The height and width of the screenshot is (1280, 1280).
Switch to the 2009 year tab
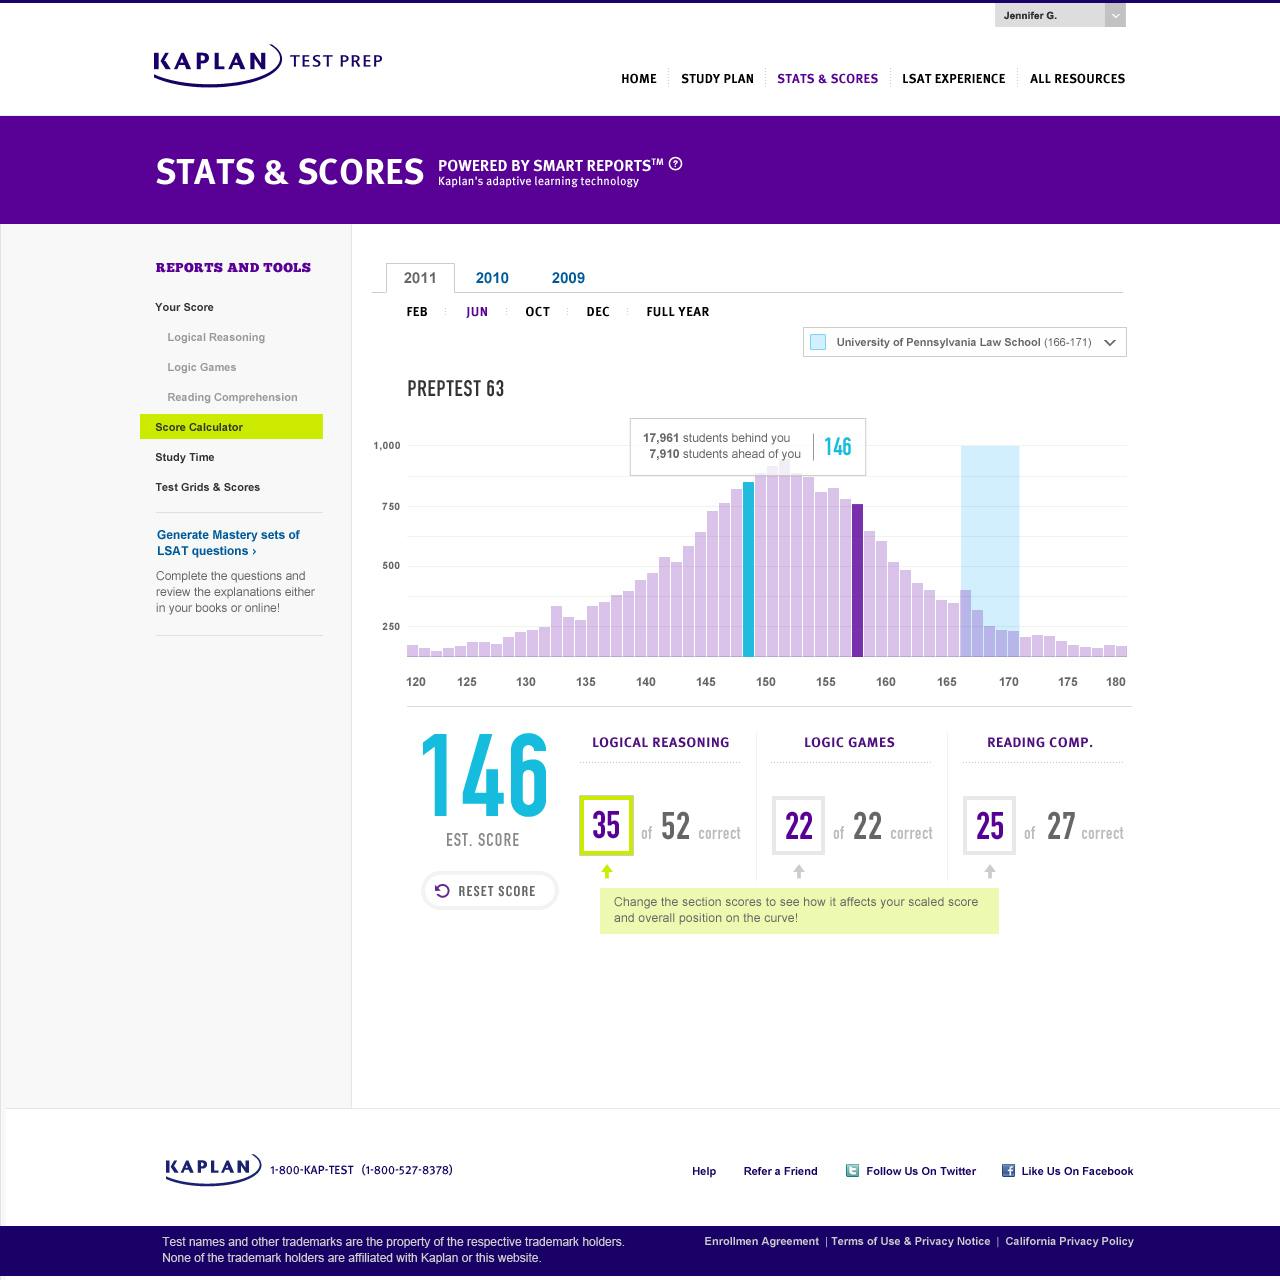pyautogui.click(x=568, y=278)
